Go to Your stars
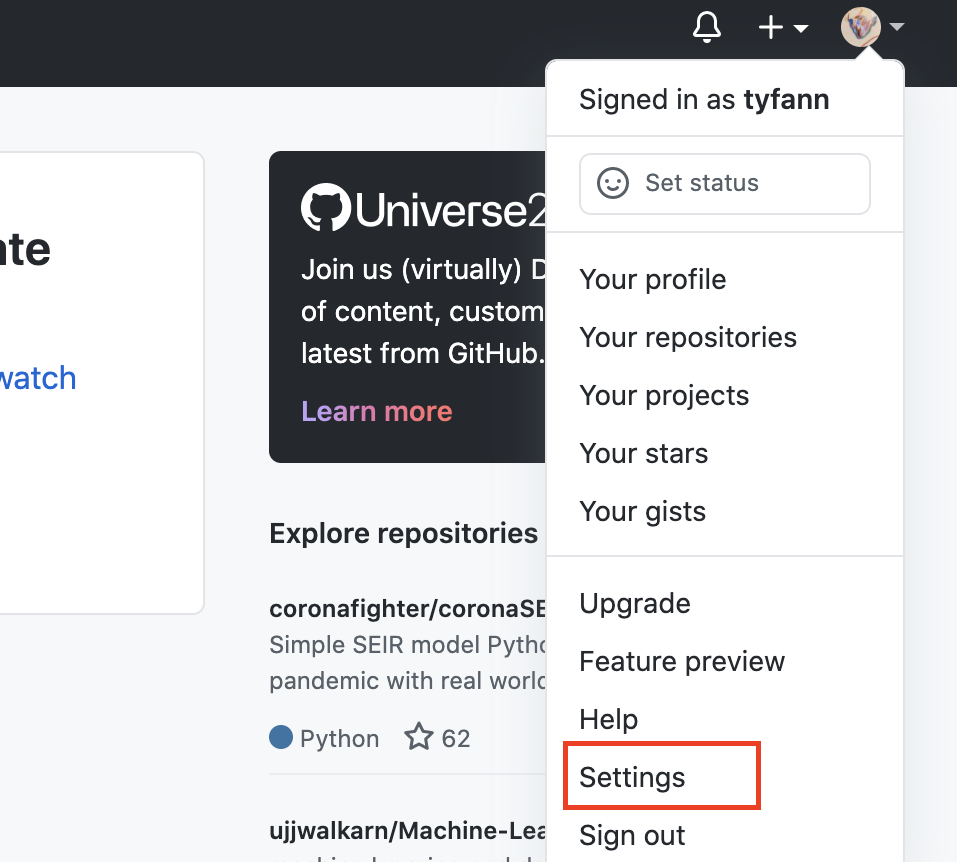Viewport: 957px width, 862px height. pos(643,454)
